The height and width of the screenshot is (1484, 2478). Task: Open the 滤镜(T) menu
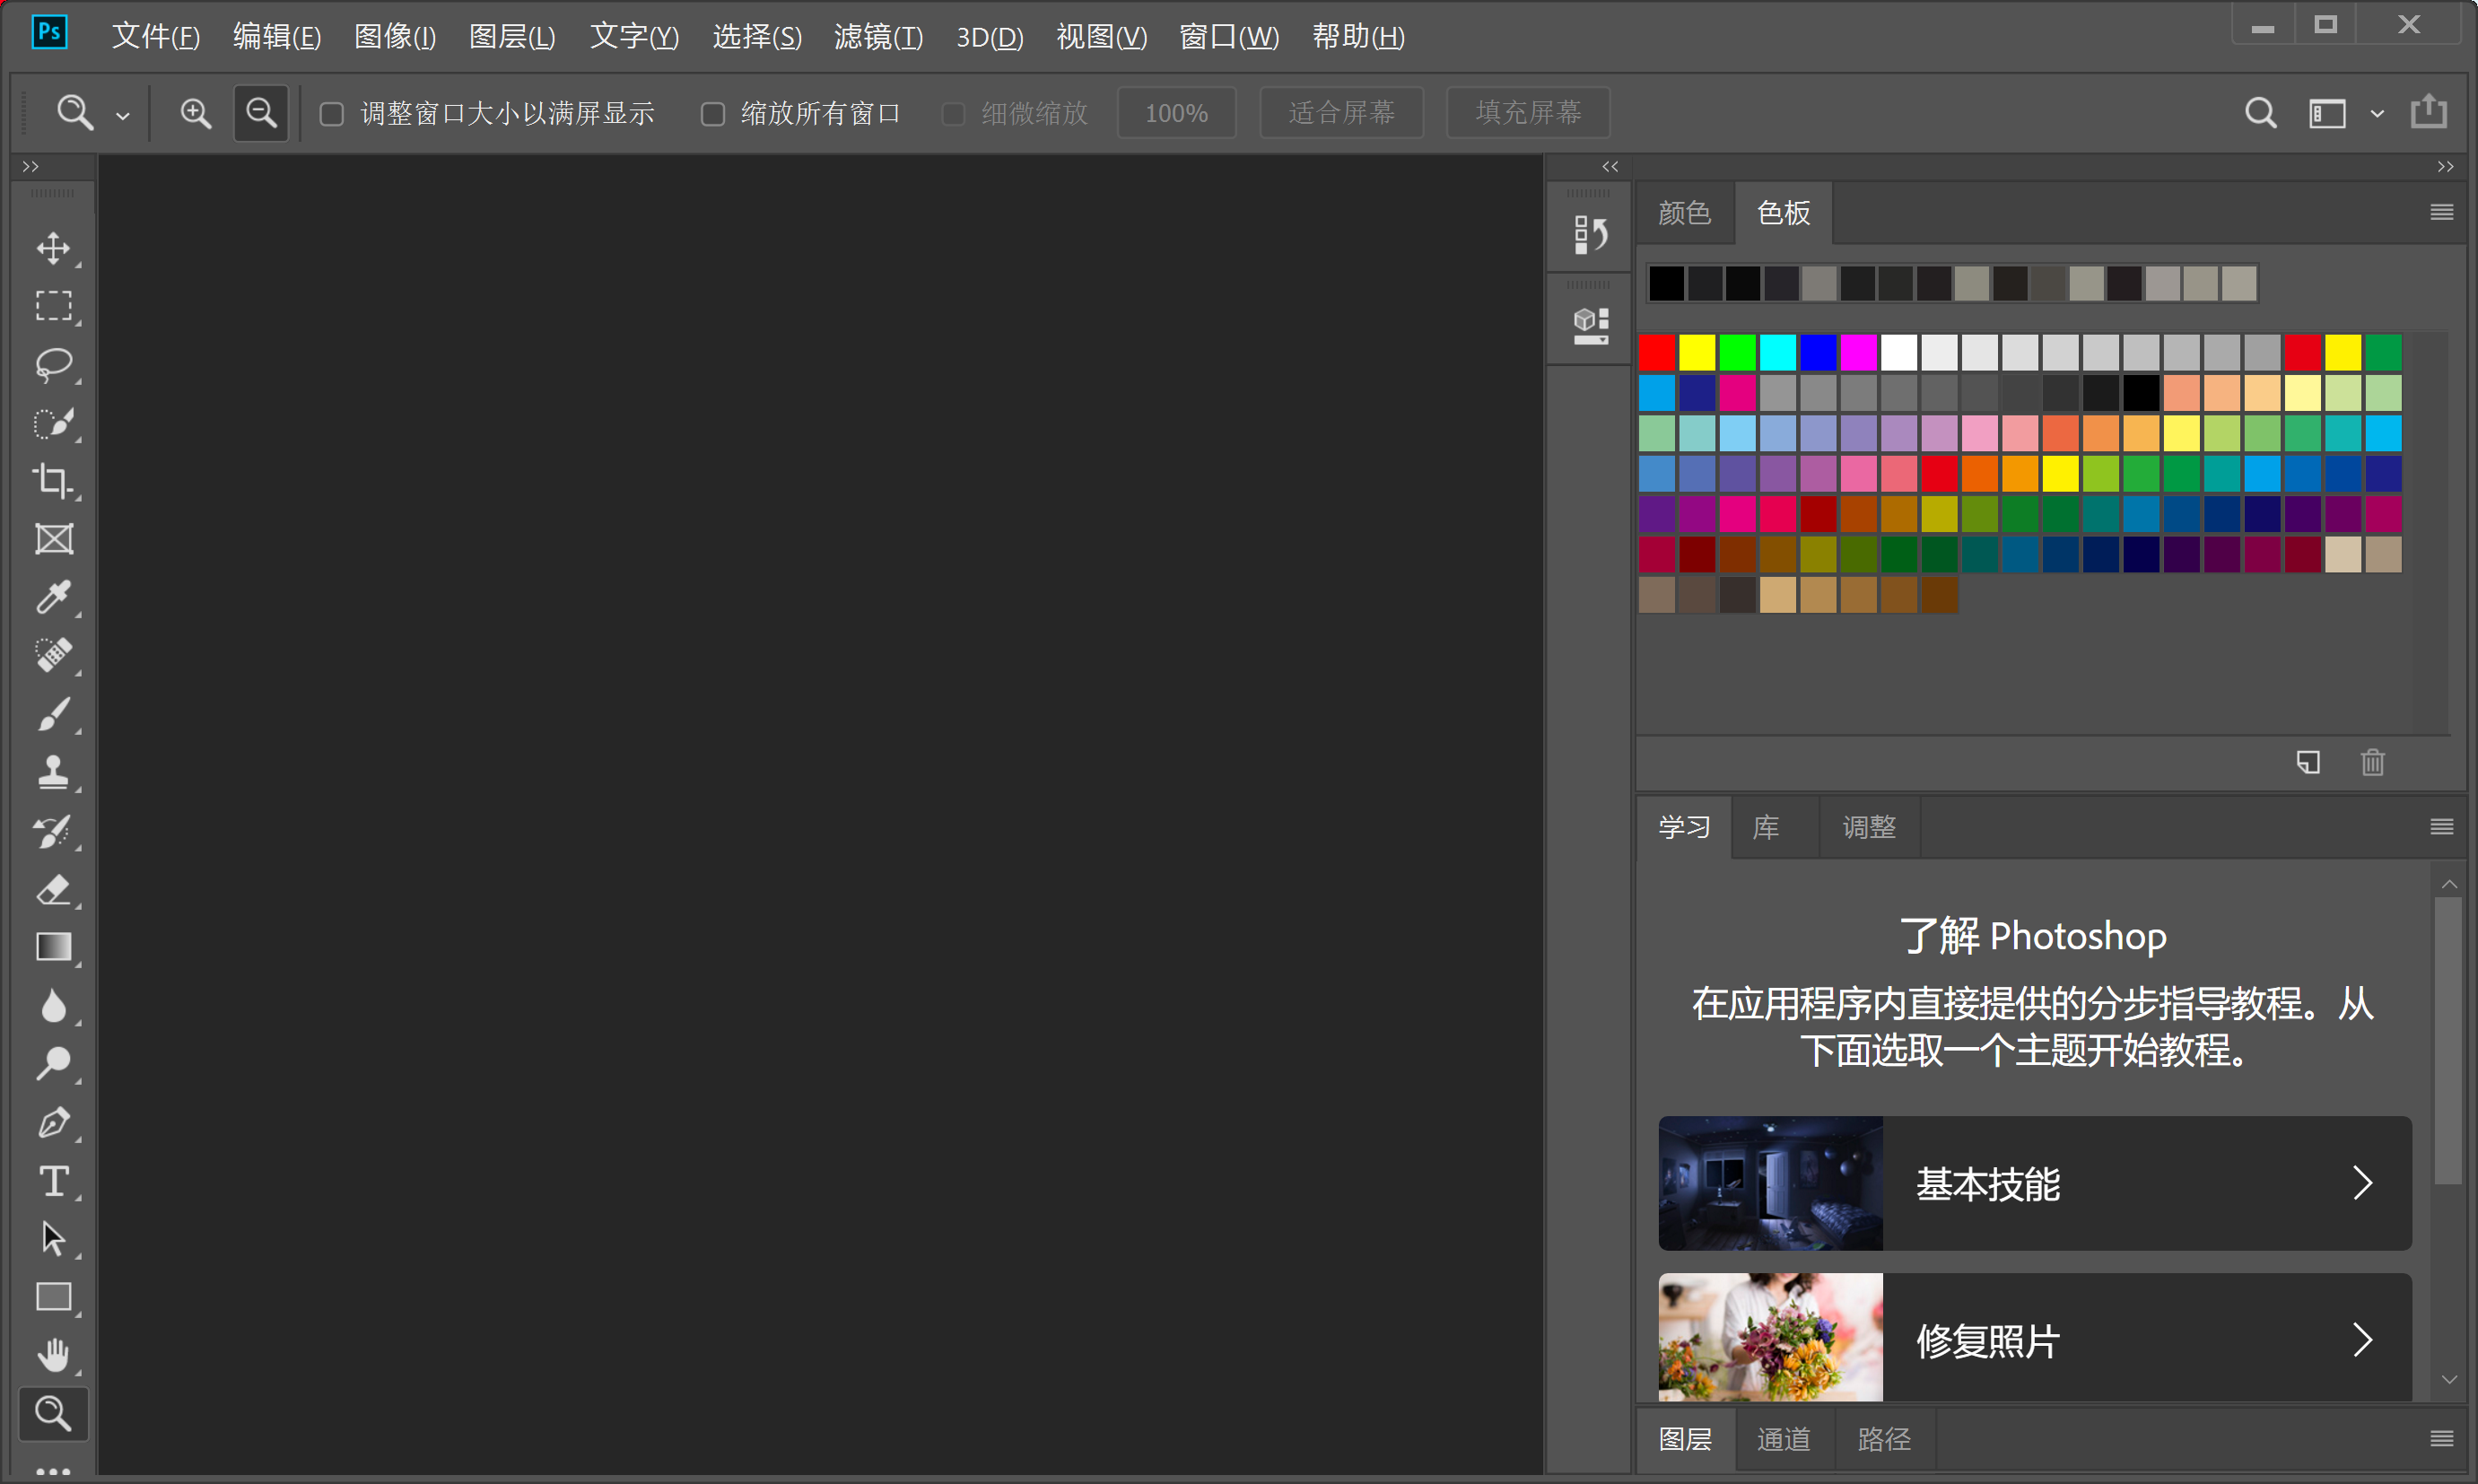[x=878, y=36]
